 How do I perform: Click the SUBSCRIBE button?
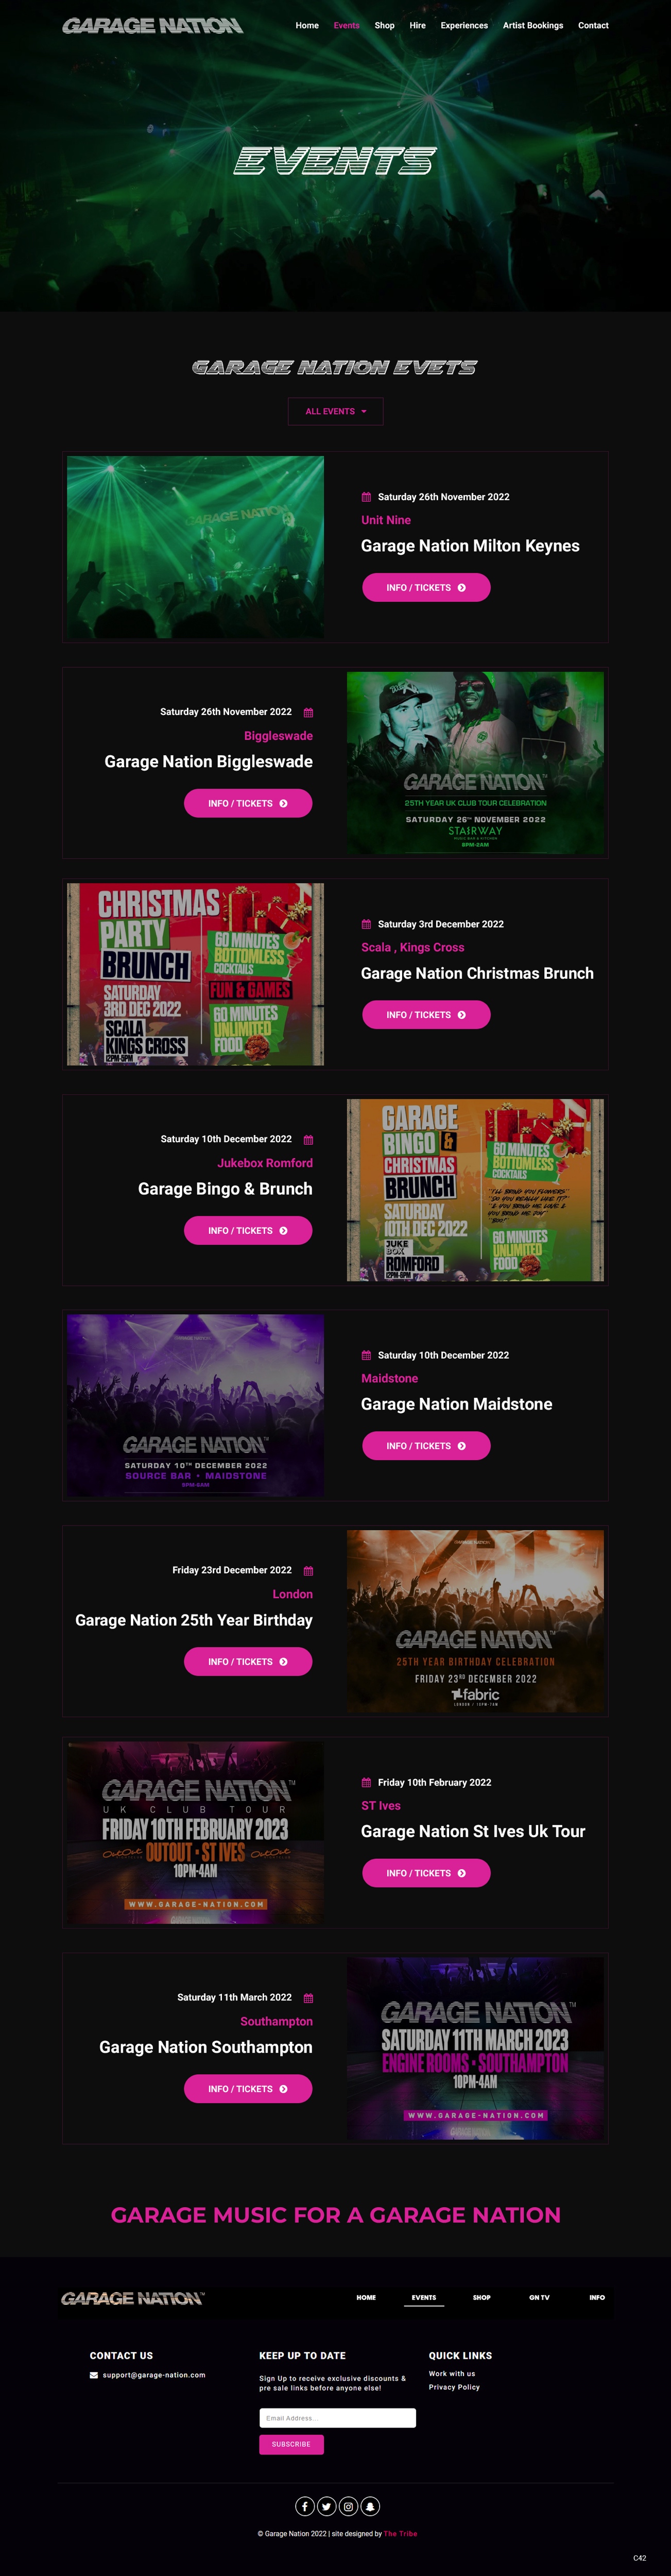point(291,2444)
